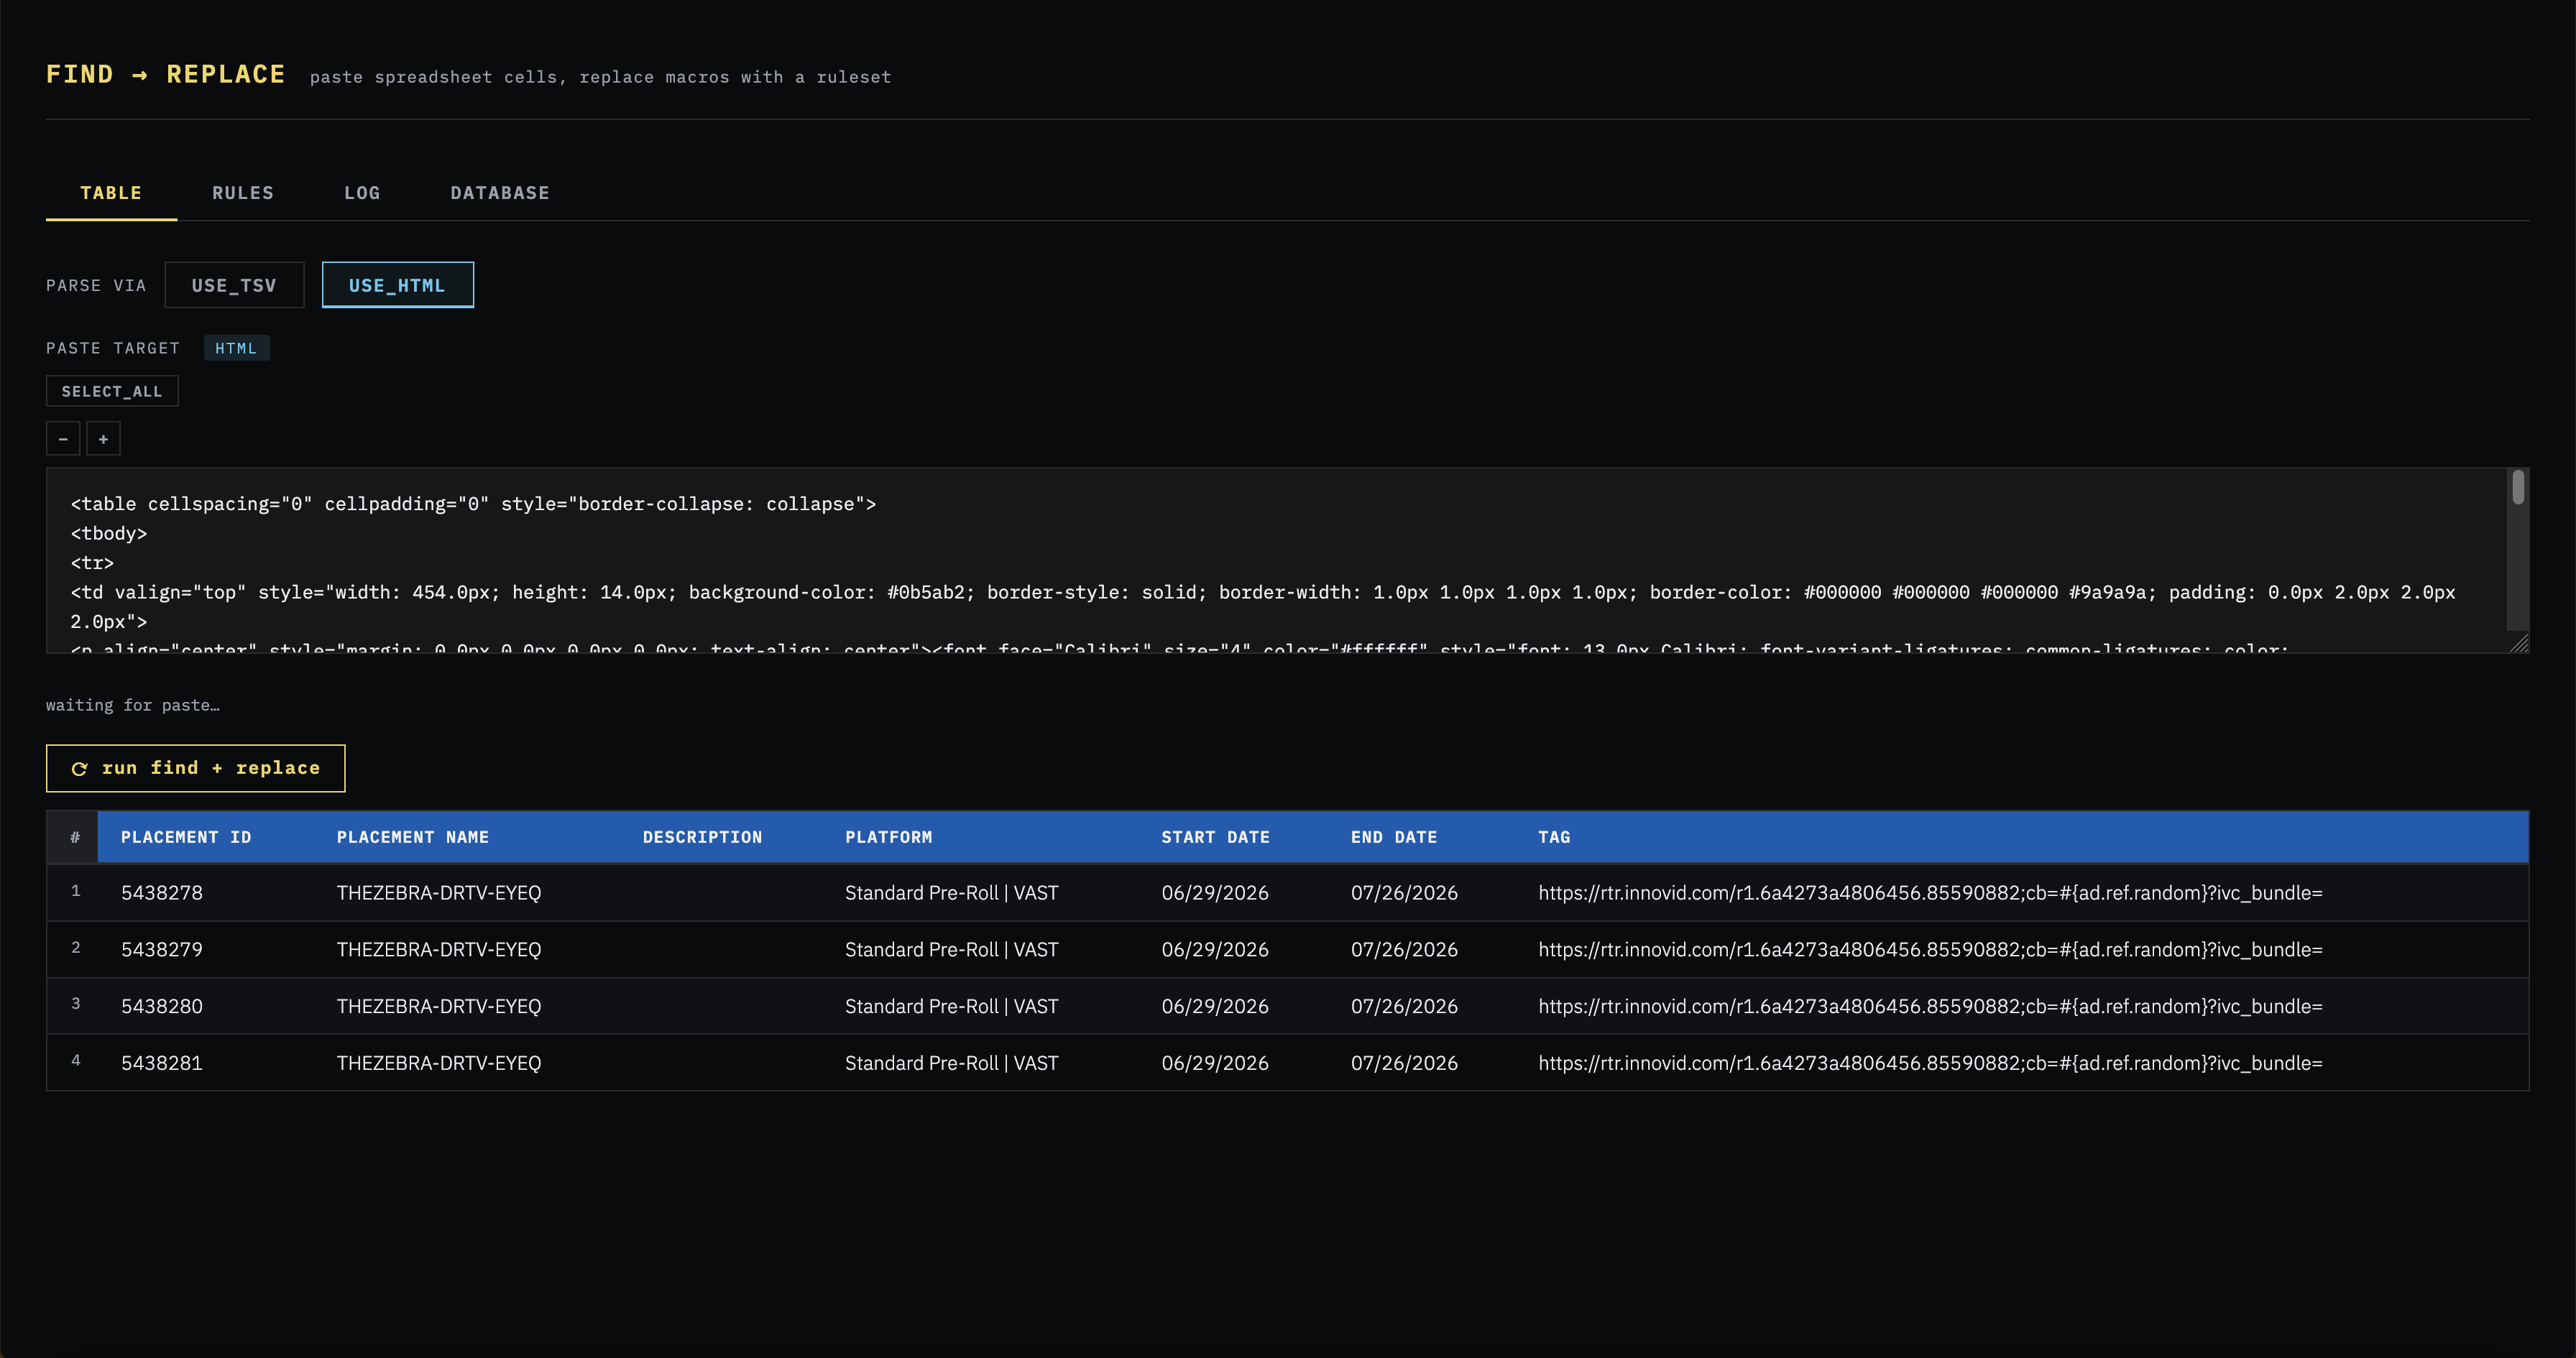Screen dimensions: 2576x1358
Task: Select placement ID 5438278
Action: tap(162, 893)
